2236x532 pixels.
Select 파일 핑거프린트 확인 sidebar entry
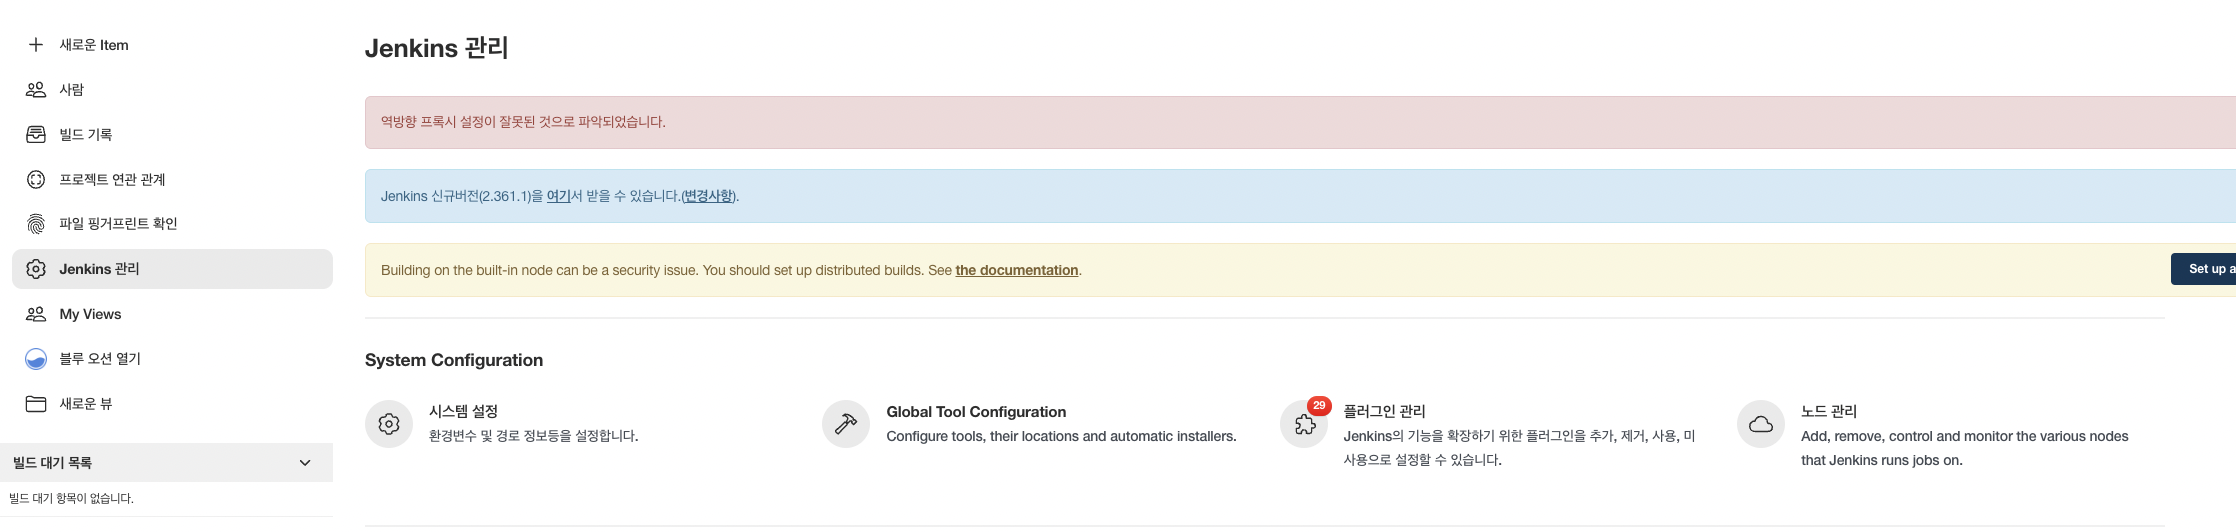(172, 224)
